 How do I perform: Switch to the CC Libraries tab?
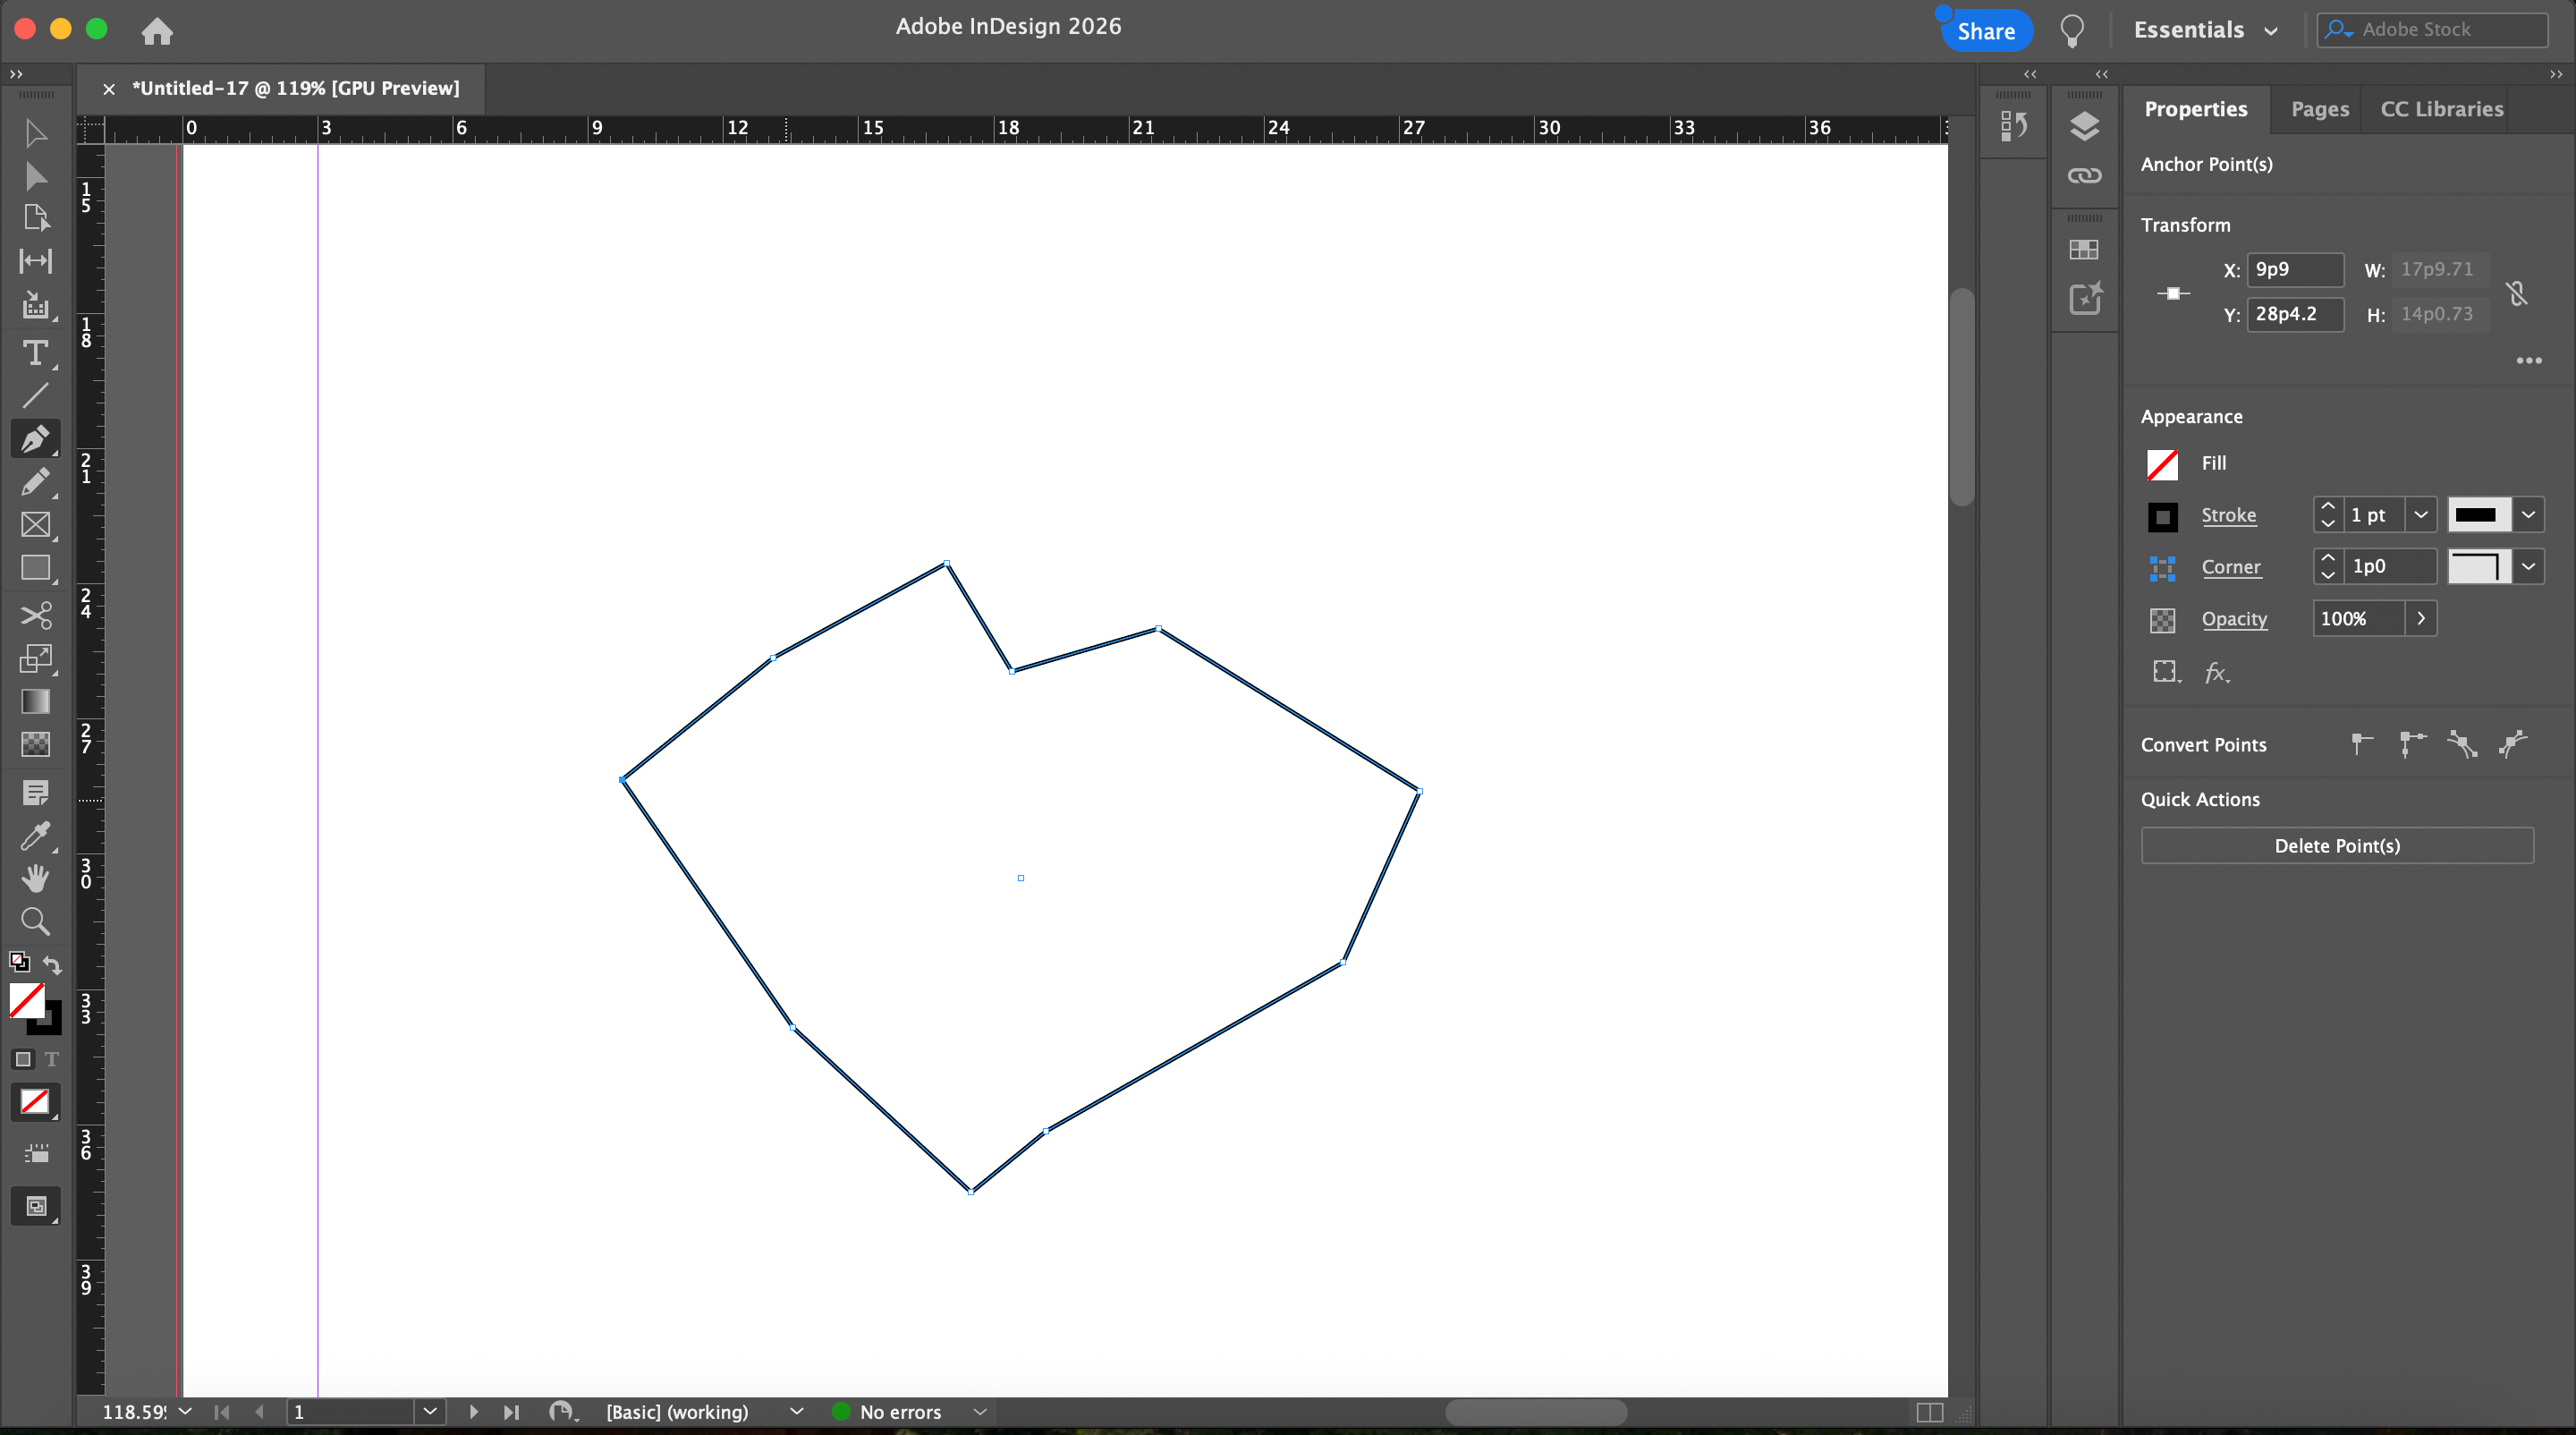pyautogui.click(x=2441, y=109)
